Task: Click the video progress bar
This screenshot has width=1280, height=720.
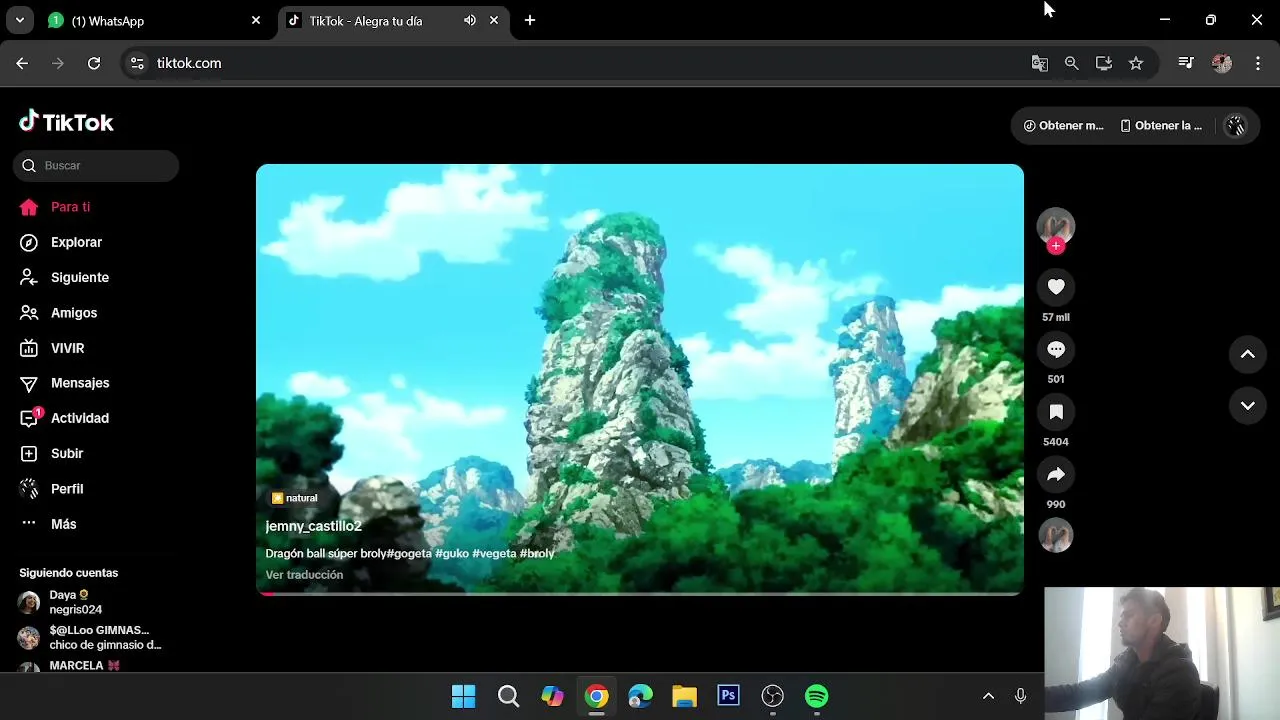Action: tap(640, 593)
